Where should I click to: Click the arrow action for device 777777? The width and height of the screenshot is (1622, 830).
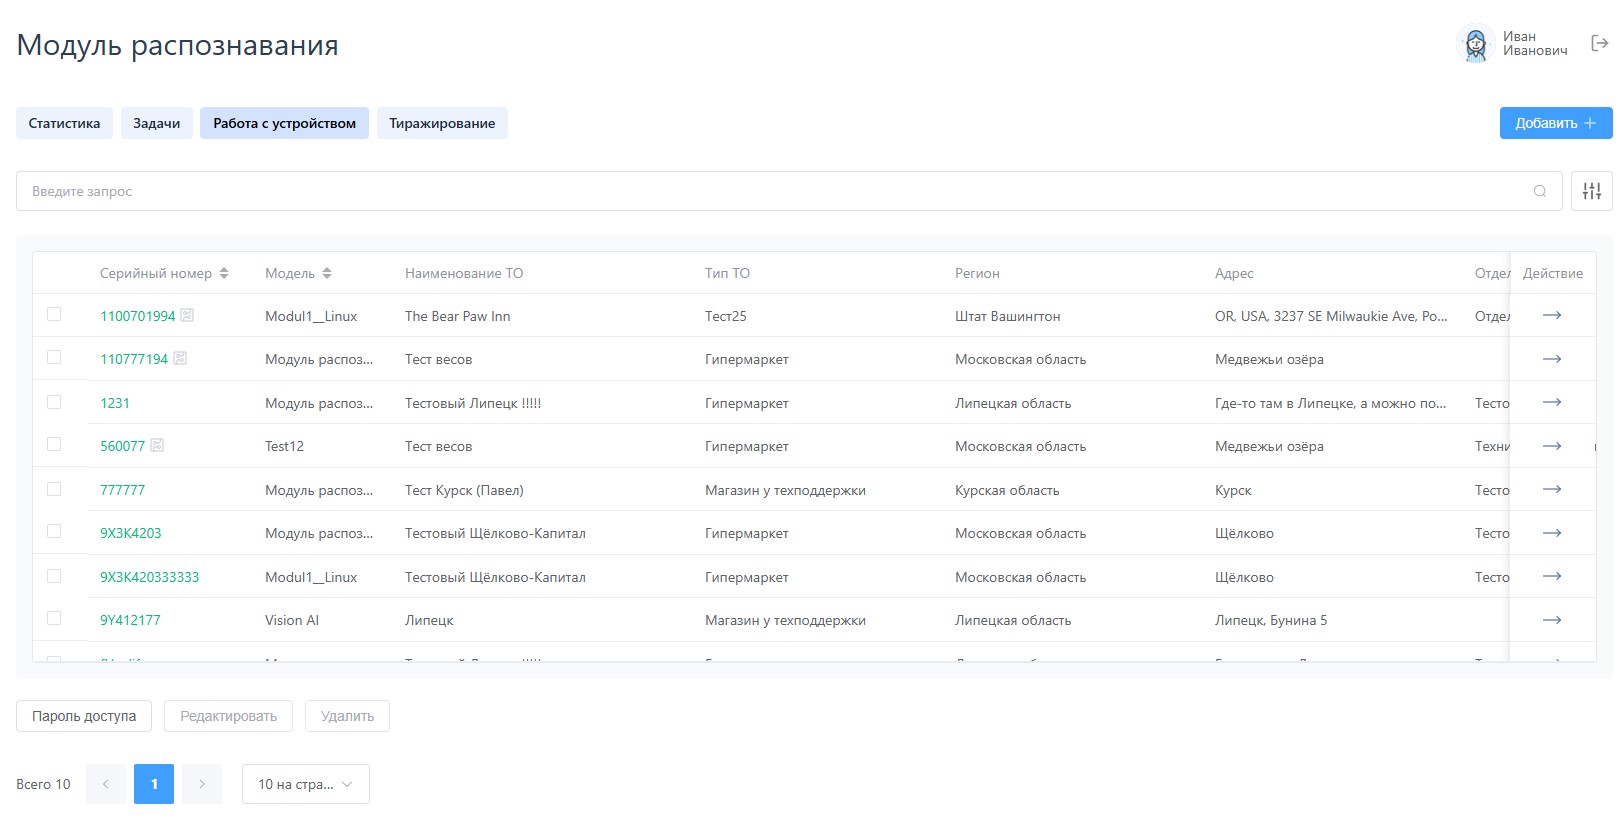click(x=1551, y=489)
